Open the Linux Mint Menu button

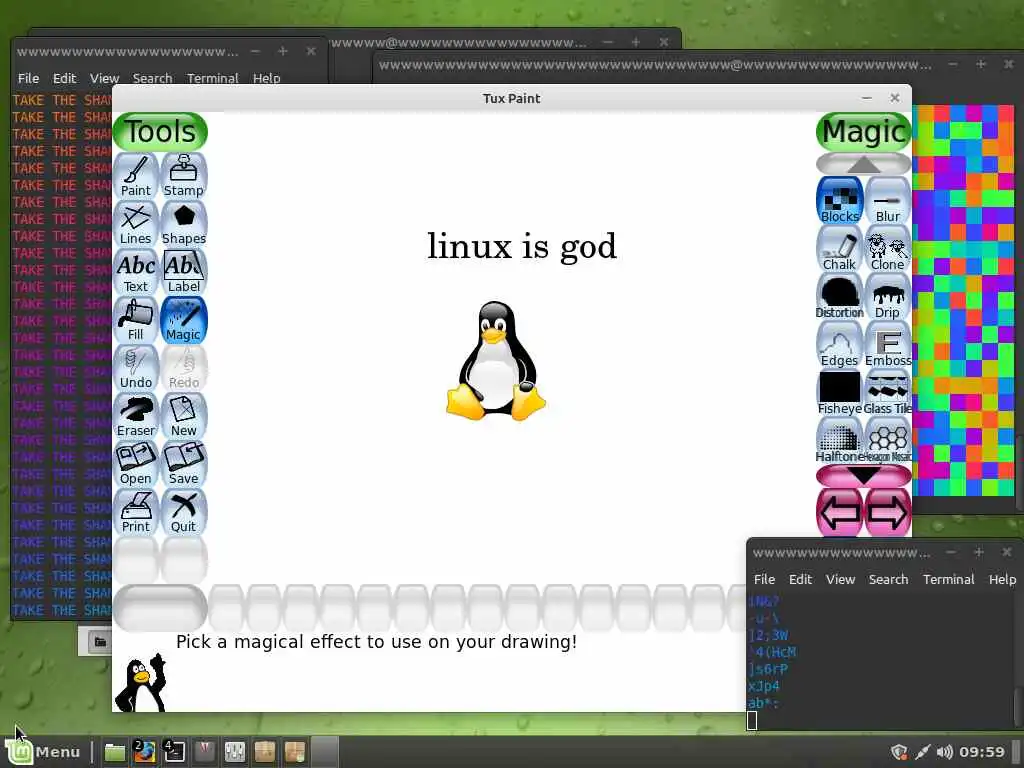(x=43, y=752)
